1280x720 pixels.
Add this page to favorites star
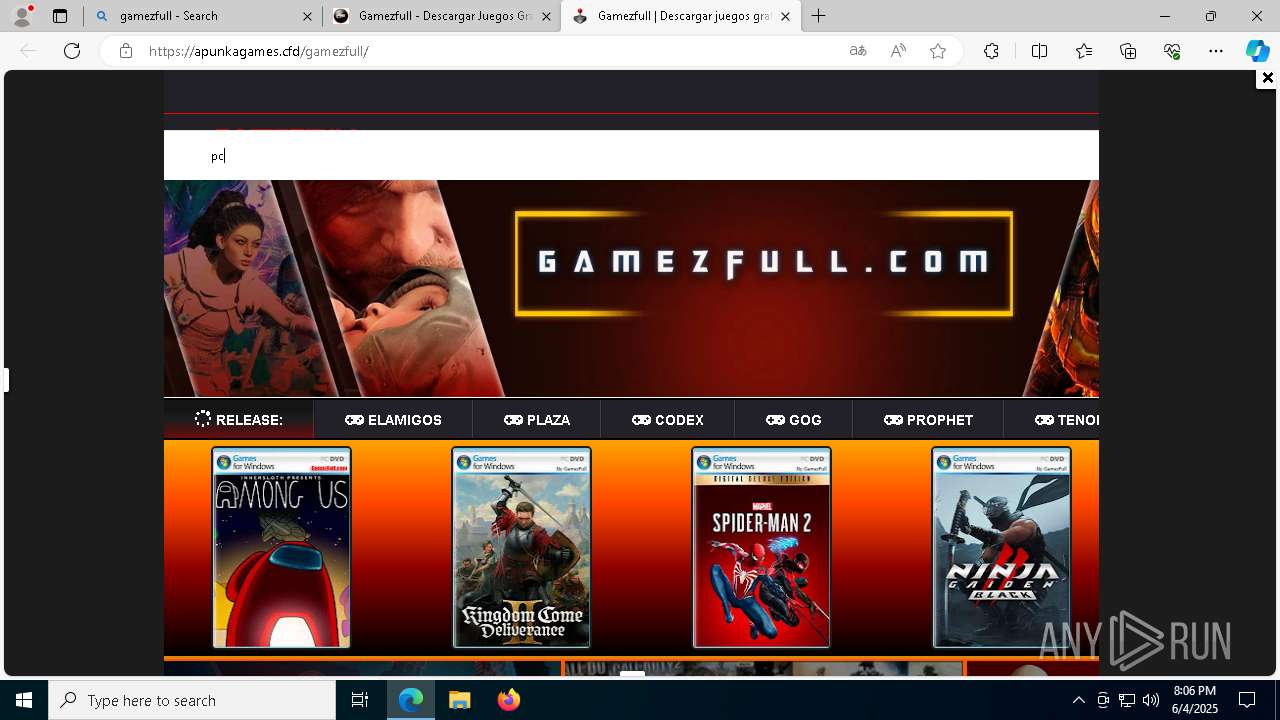pos(938,51)
